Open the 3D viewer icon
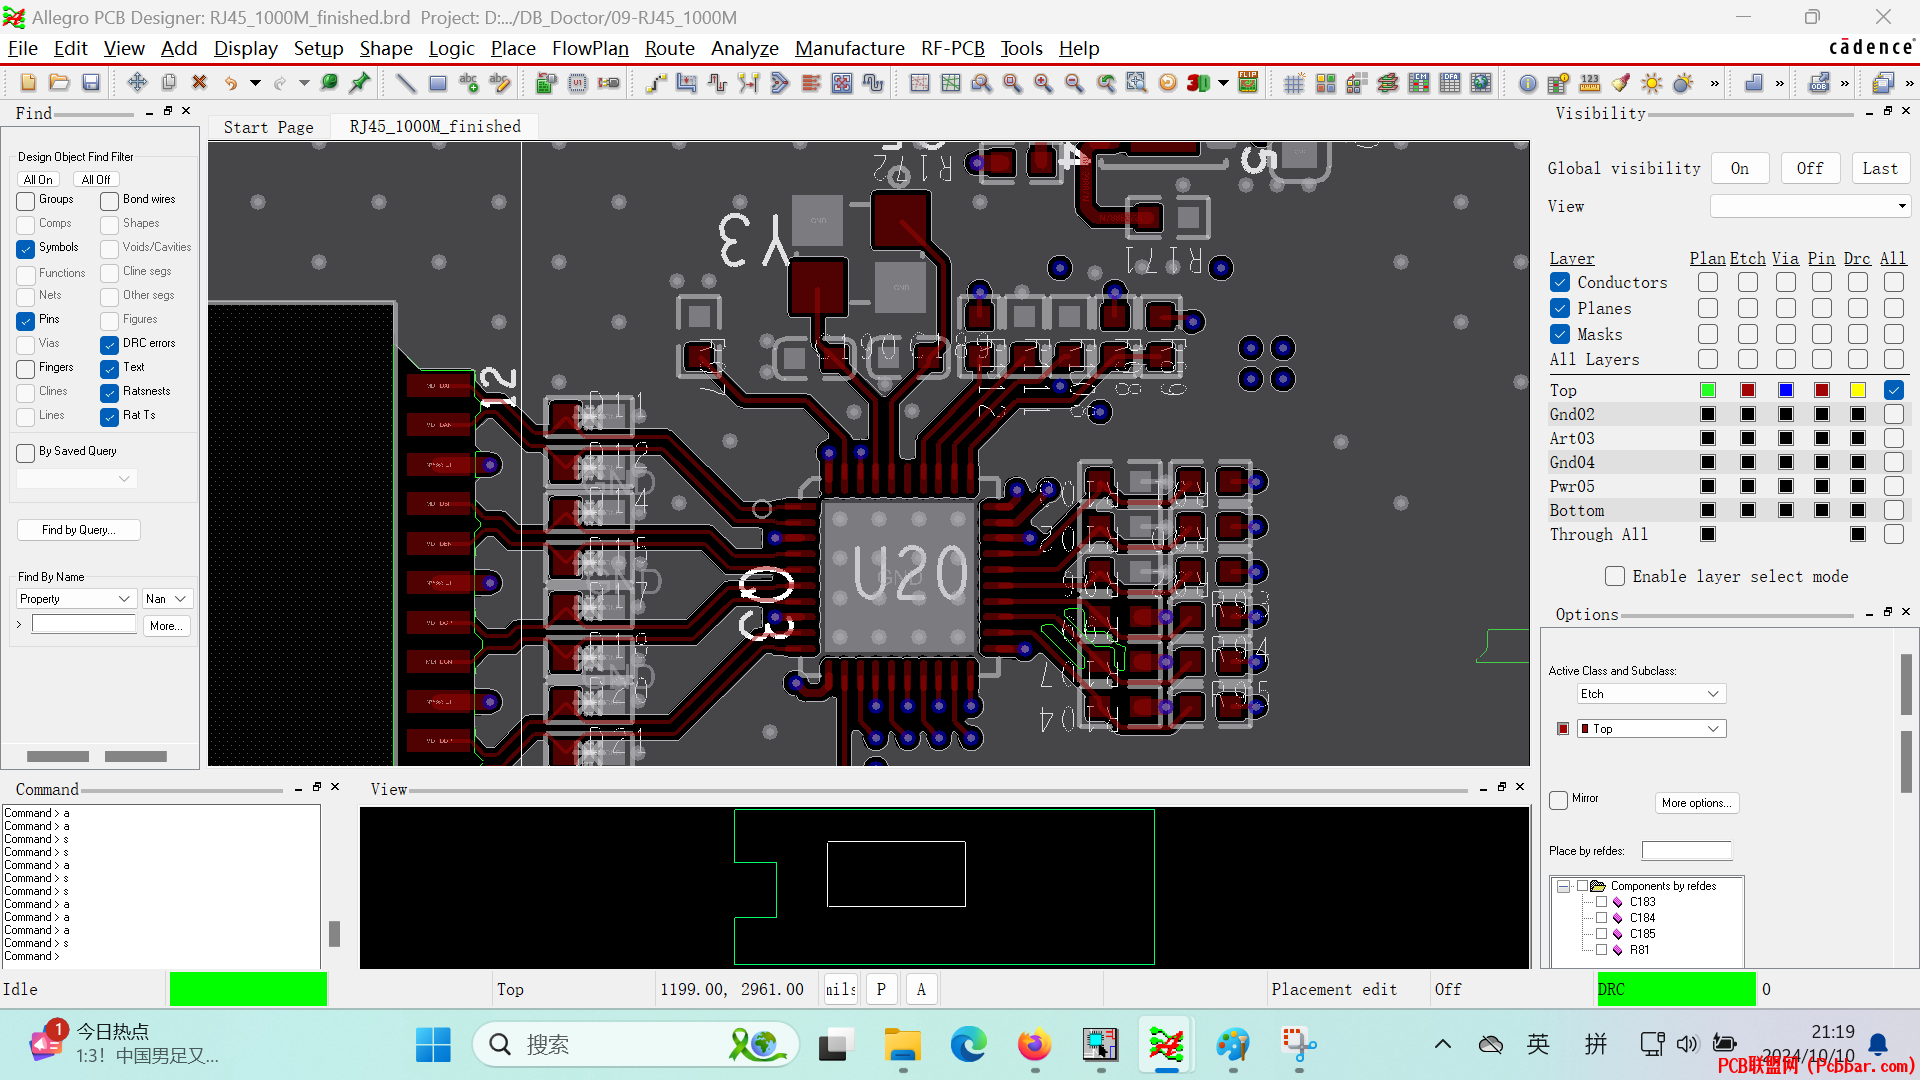1920x1080 pixels. [1198, 83]
